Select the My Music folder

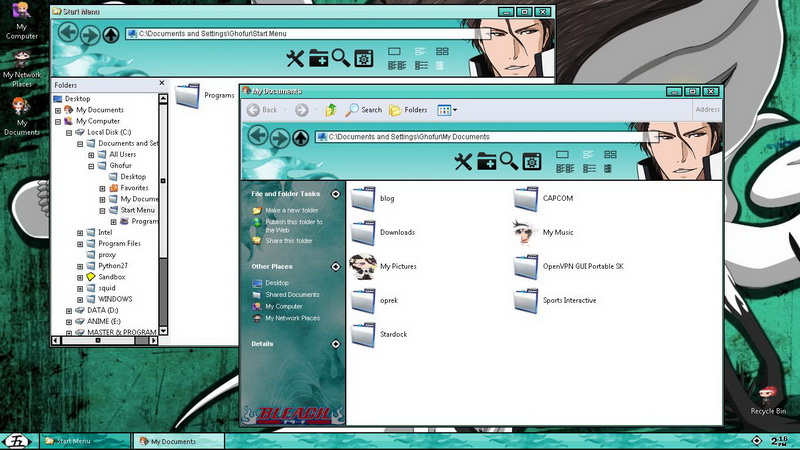(543, 232)
